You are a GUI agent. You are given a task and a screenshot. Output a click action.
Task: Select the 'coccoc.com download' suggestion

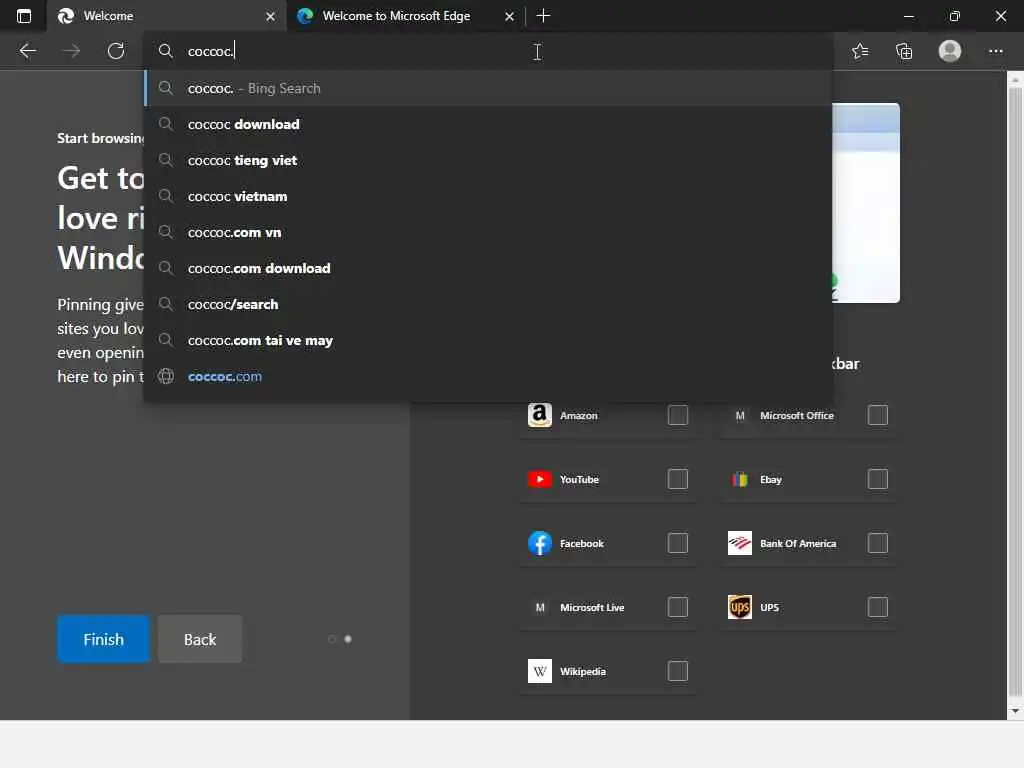coord(488,268)
